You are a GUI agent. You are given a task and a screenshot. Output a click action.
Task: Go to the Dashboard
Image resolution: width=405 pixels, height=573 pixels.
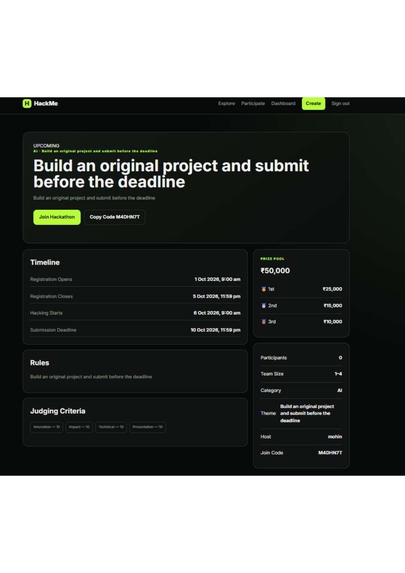[283, 103]
